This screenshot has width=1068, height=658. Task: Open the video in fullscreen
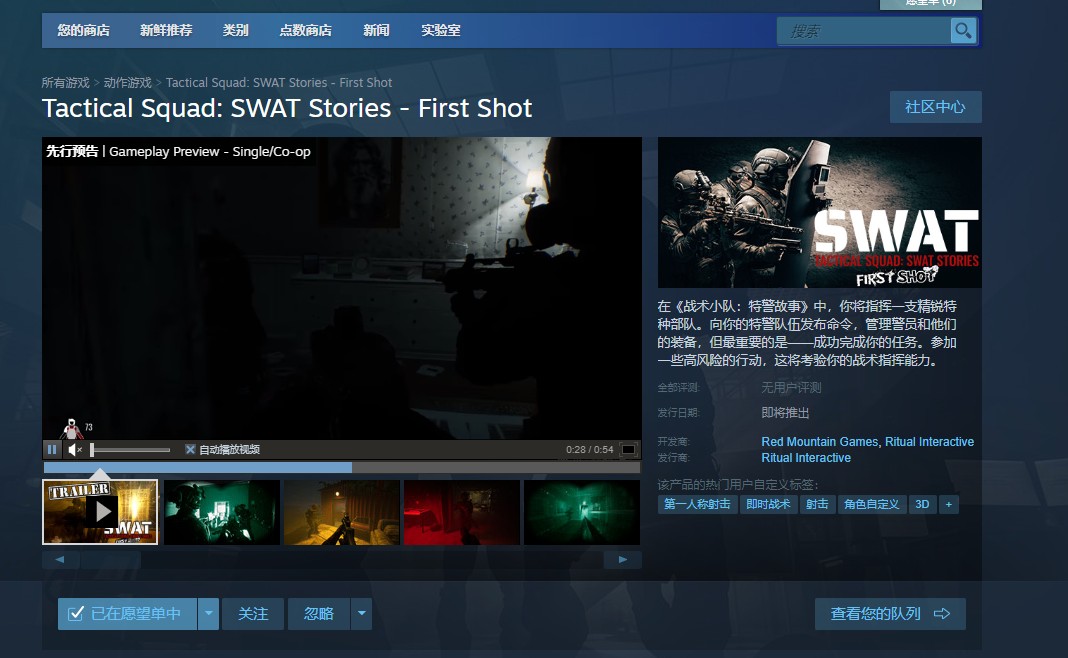click(x=629, y=450)
